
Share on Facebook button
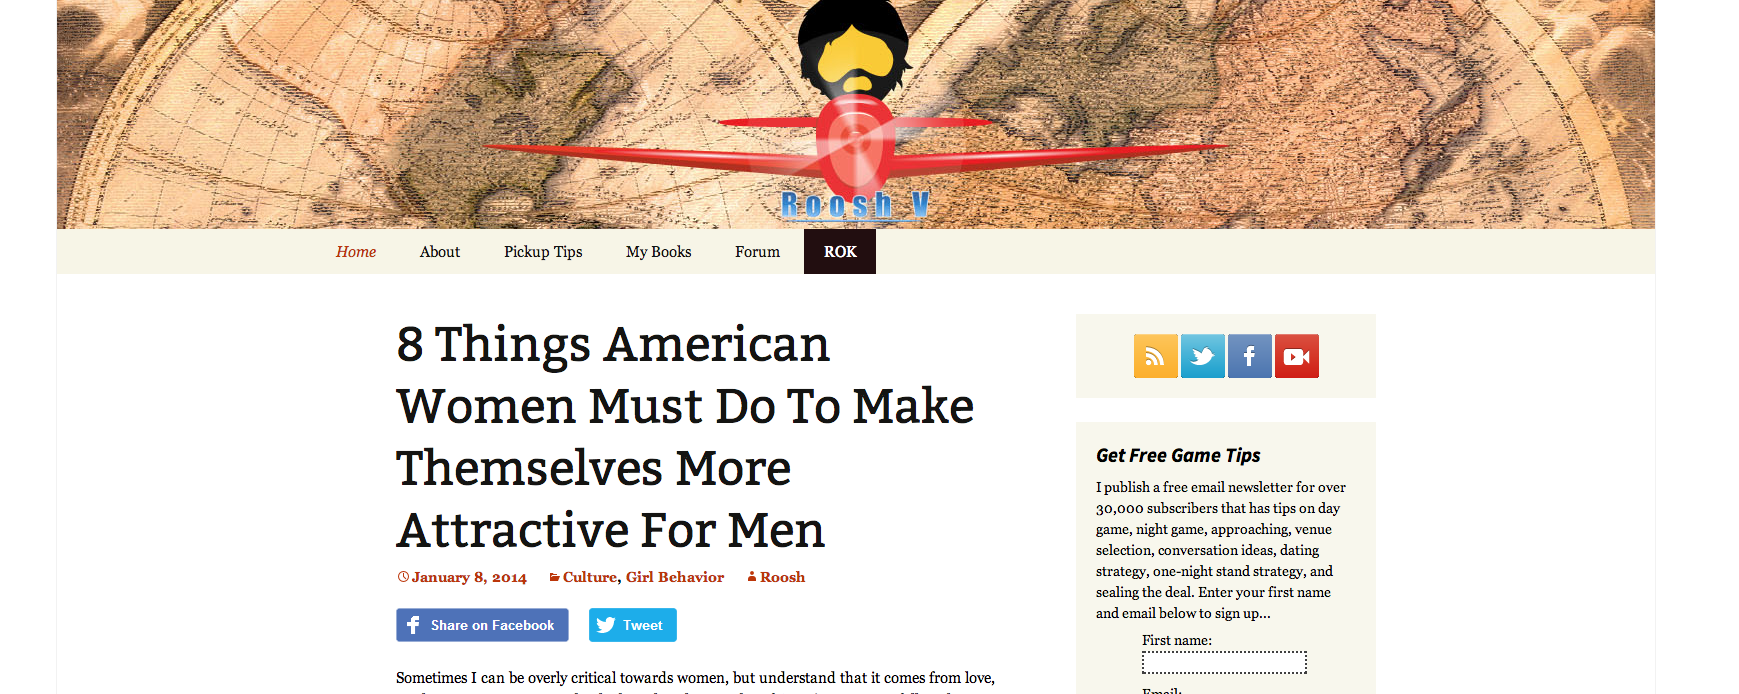pyautogui.click(x=482, y=625)
